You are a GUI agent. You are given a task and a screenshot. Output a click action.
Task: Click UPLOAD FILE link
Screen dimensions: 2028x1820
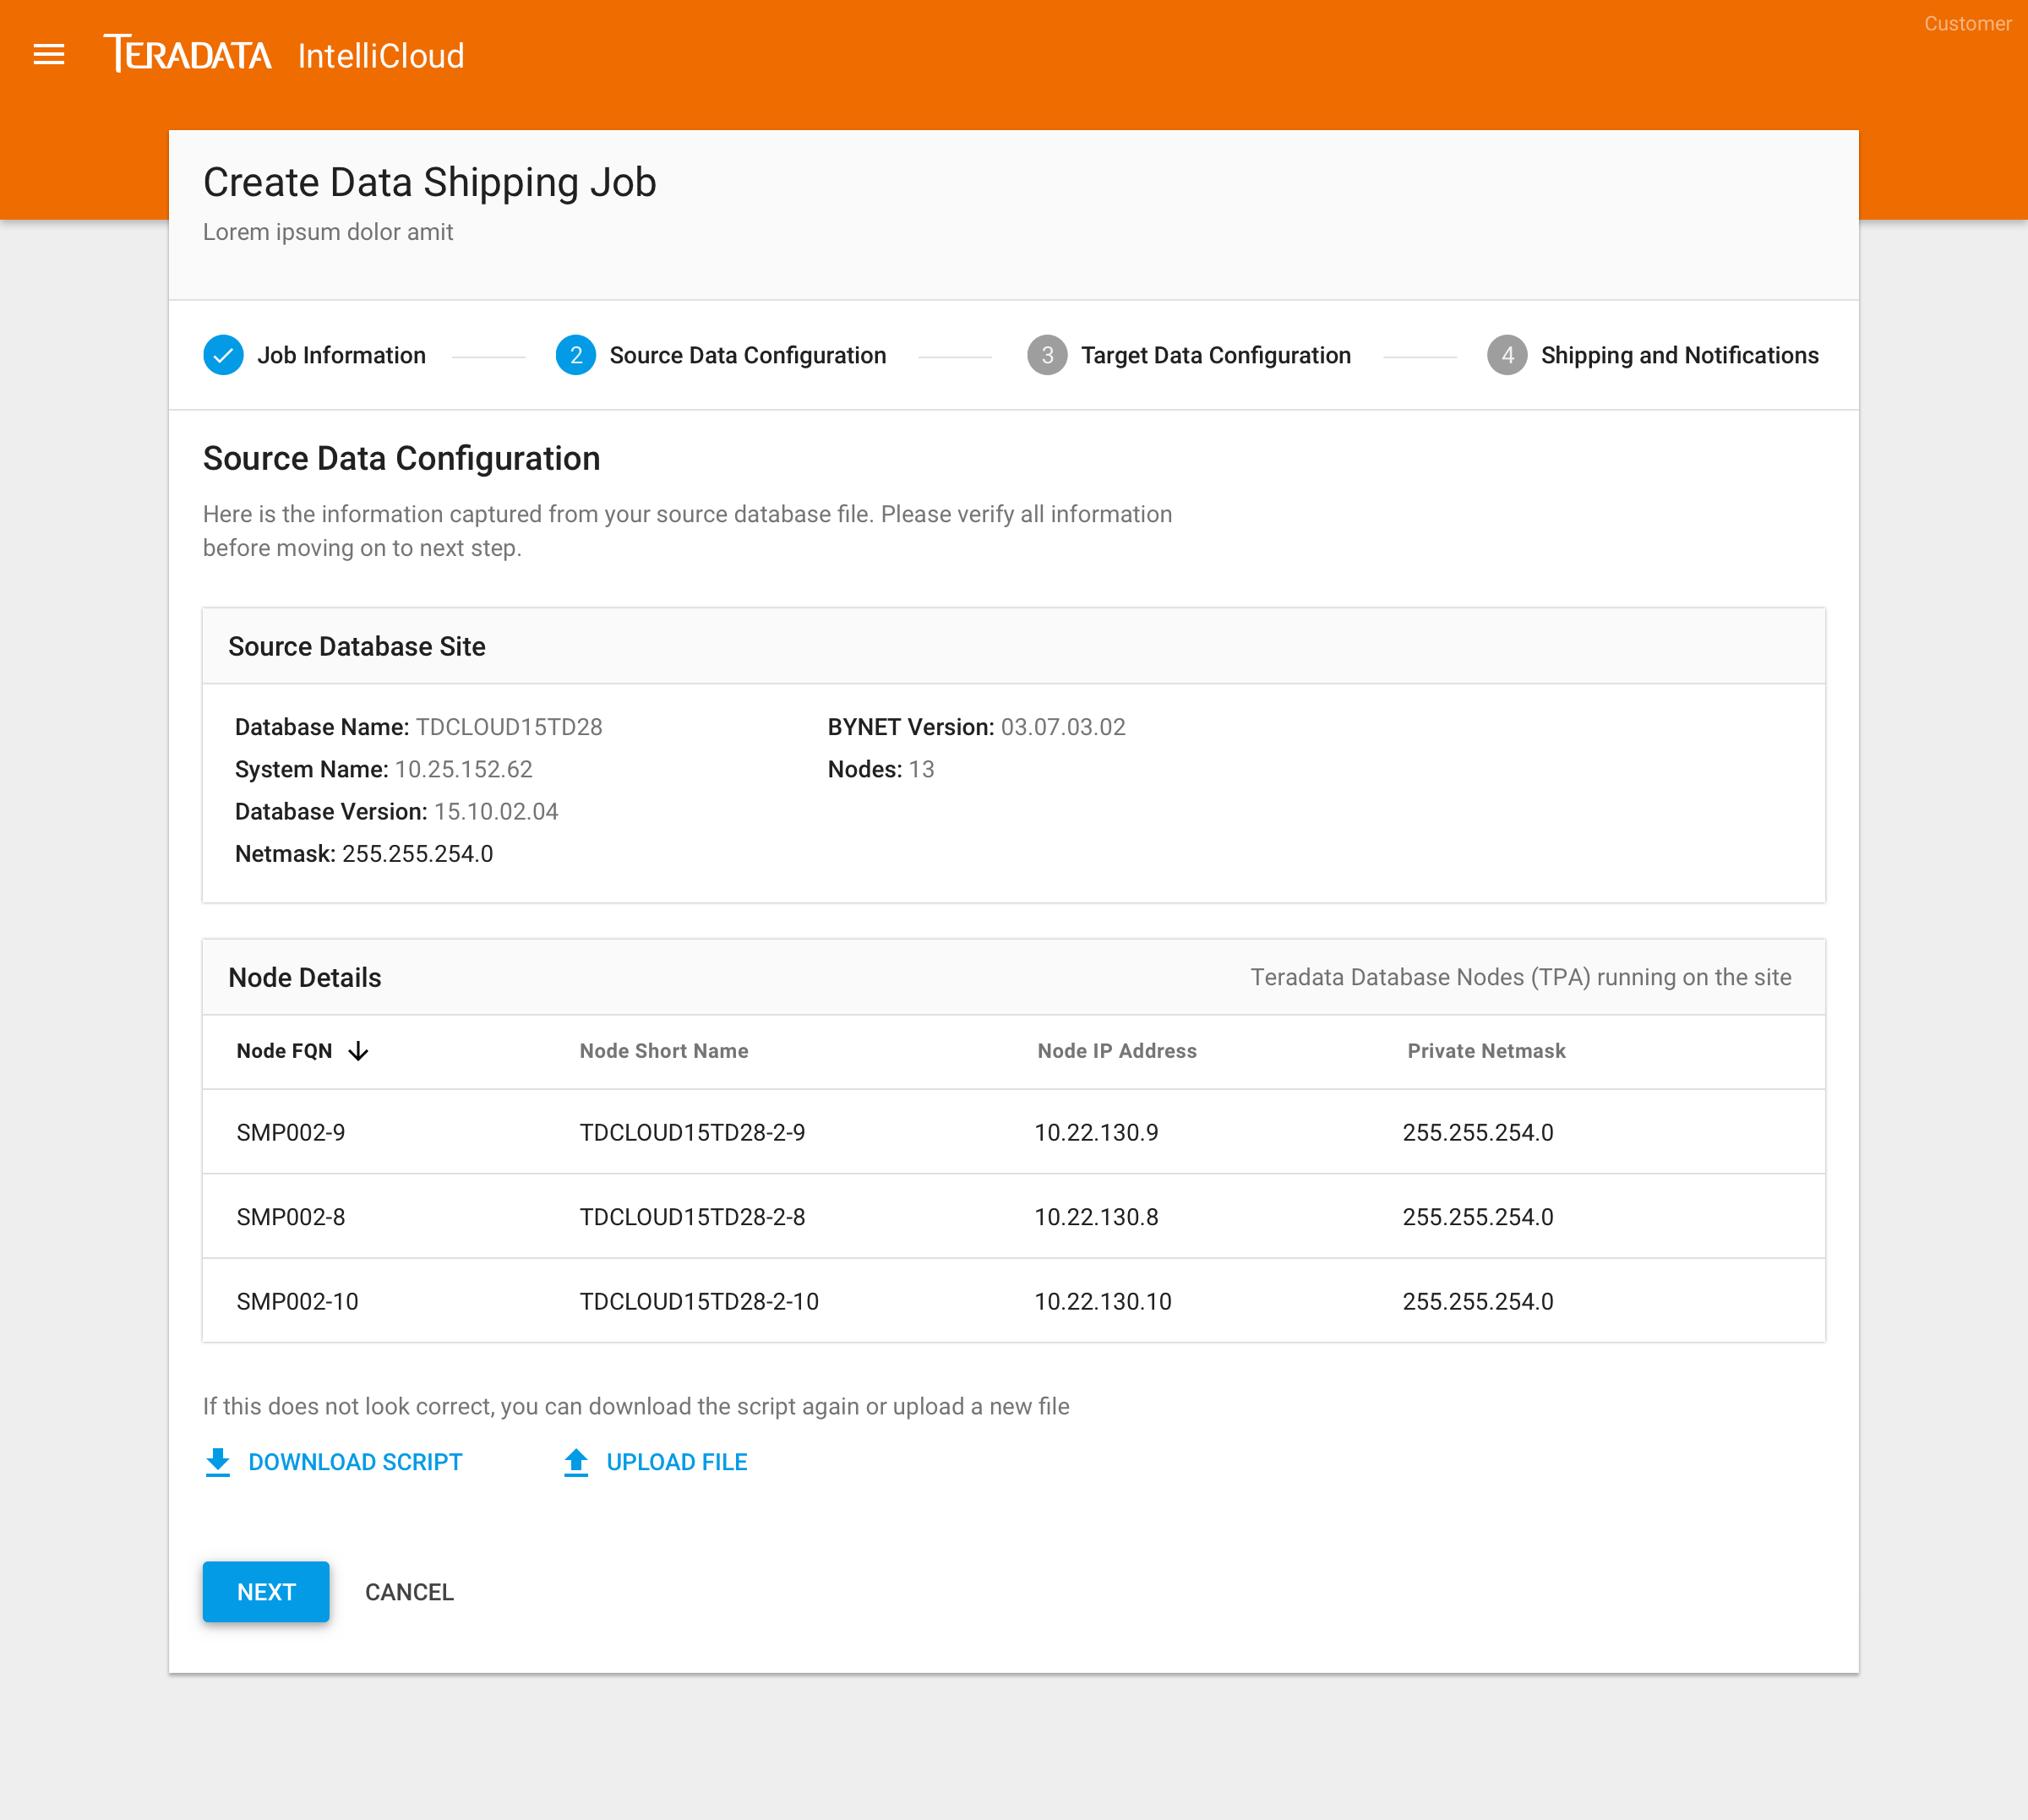[677, 1462]
